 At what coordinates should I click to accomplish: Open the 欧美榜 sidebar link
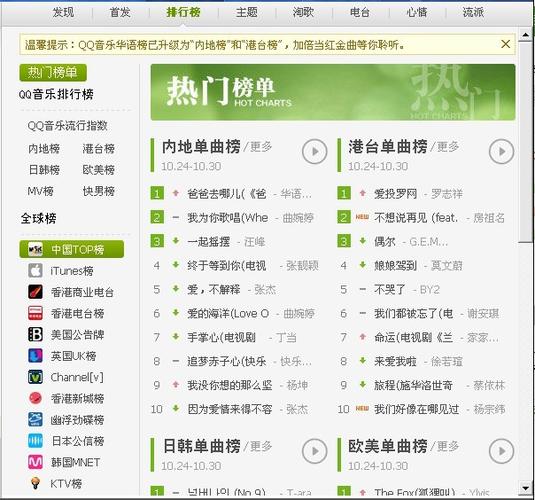pyautogui.click(x=98, y=170)
